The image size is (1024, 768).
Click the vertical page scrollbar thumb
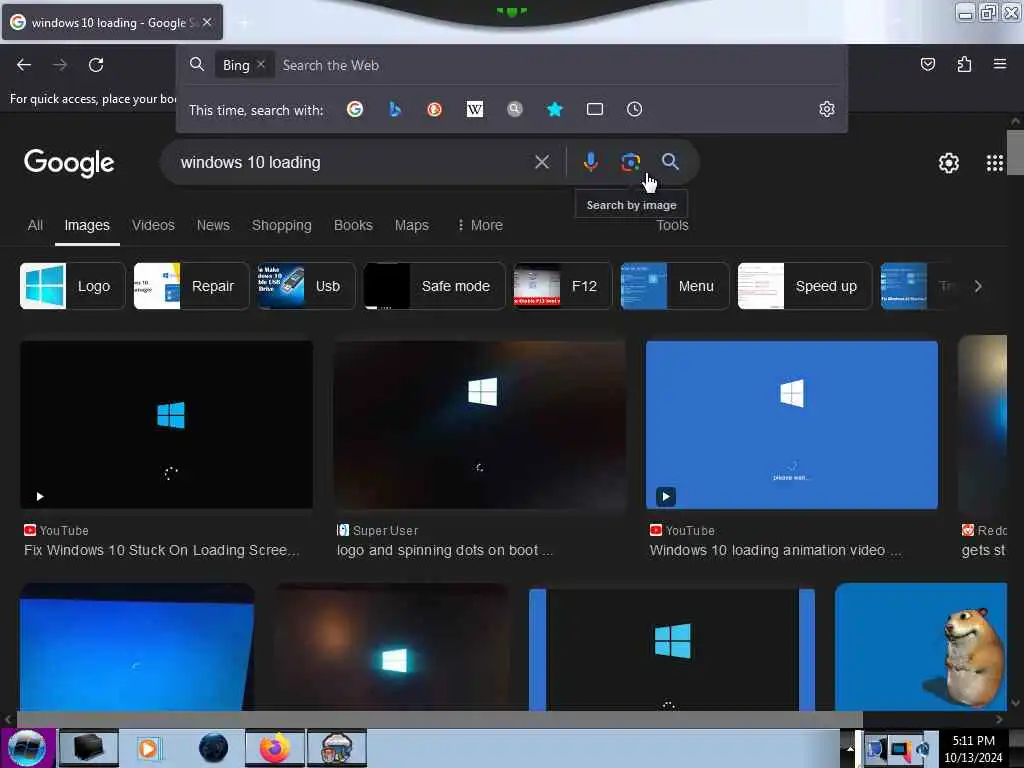click(x=1015, y=152)
